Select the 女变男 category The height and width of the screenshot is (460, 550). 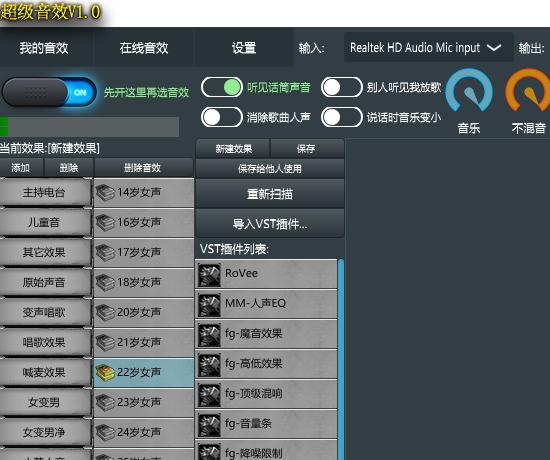(x=44, y=402)
